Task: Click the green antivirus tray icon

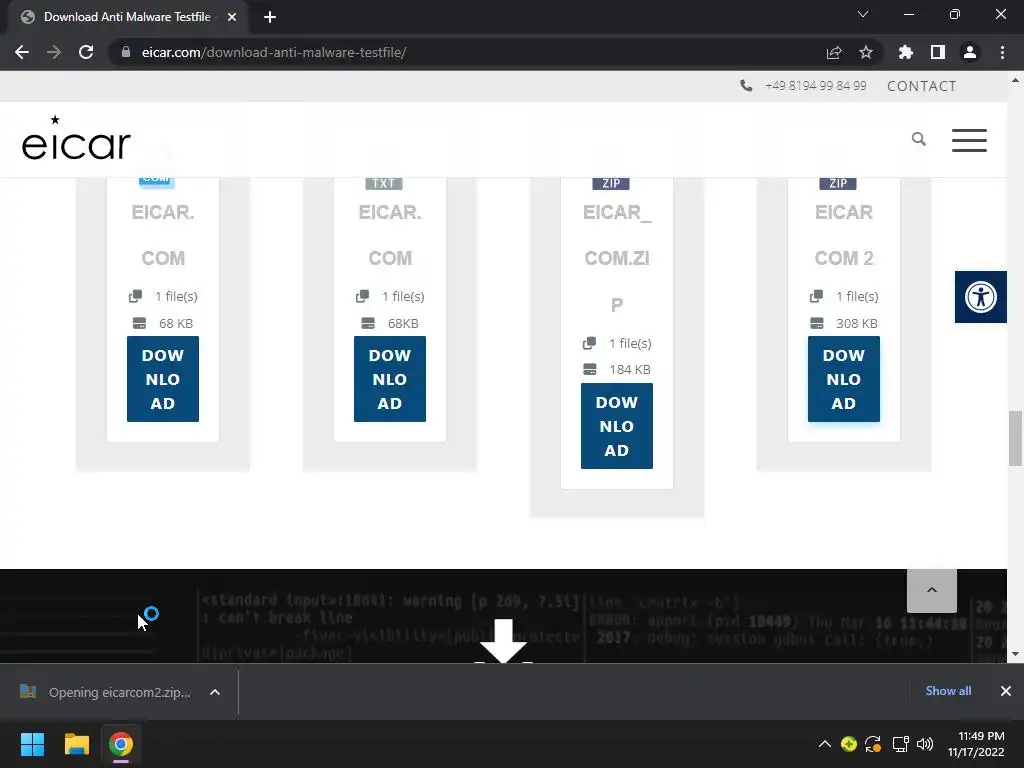Action: [848, 744]
